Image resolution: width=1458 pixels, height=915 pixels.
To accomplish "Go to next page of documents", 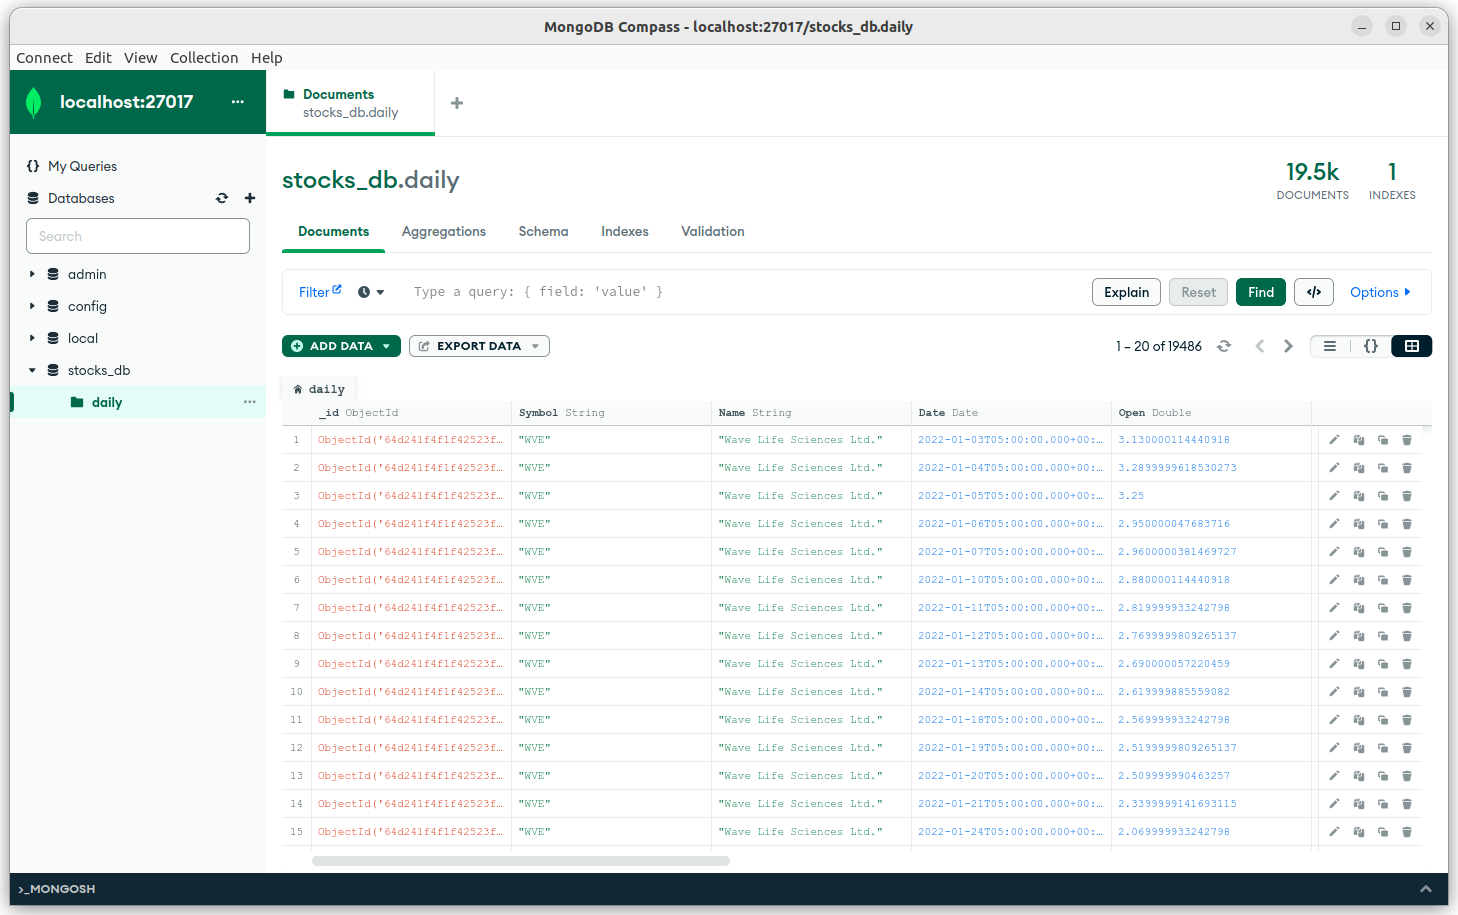I will click(x=1288, y=346).
